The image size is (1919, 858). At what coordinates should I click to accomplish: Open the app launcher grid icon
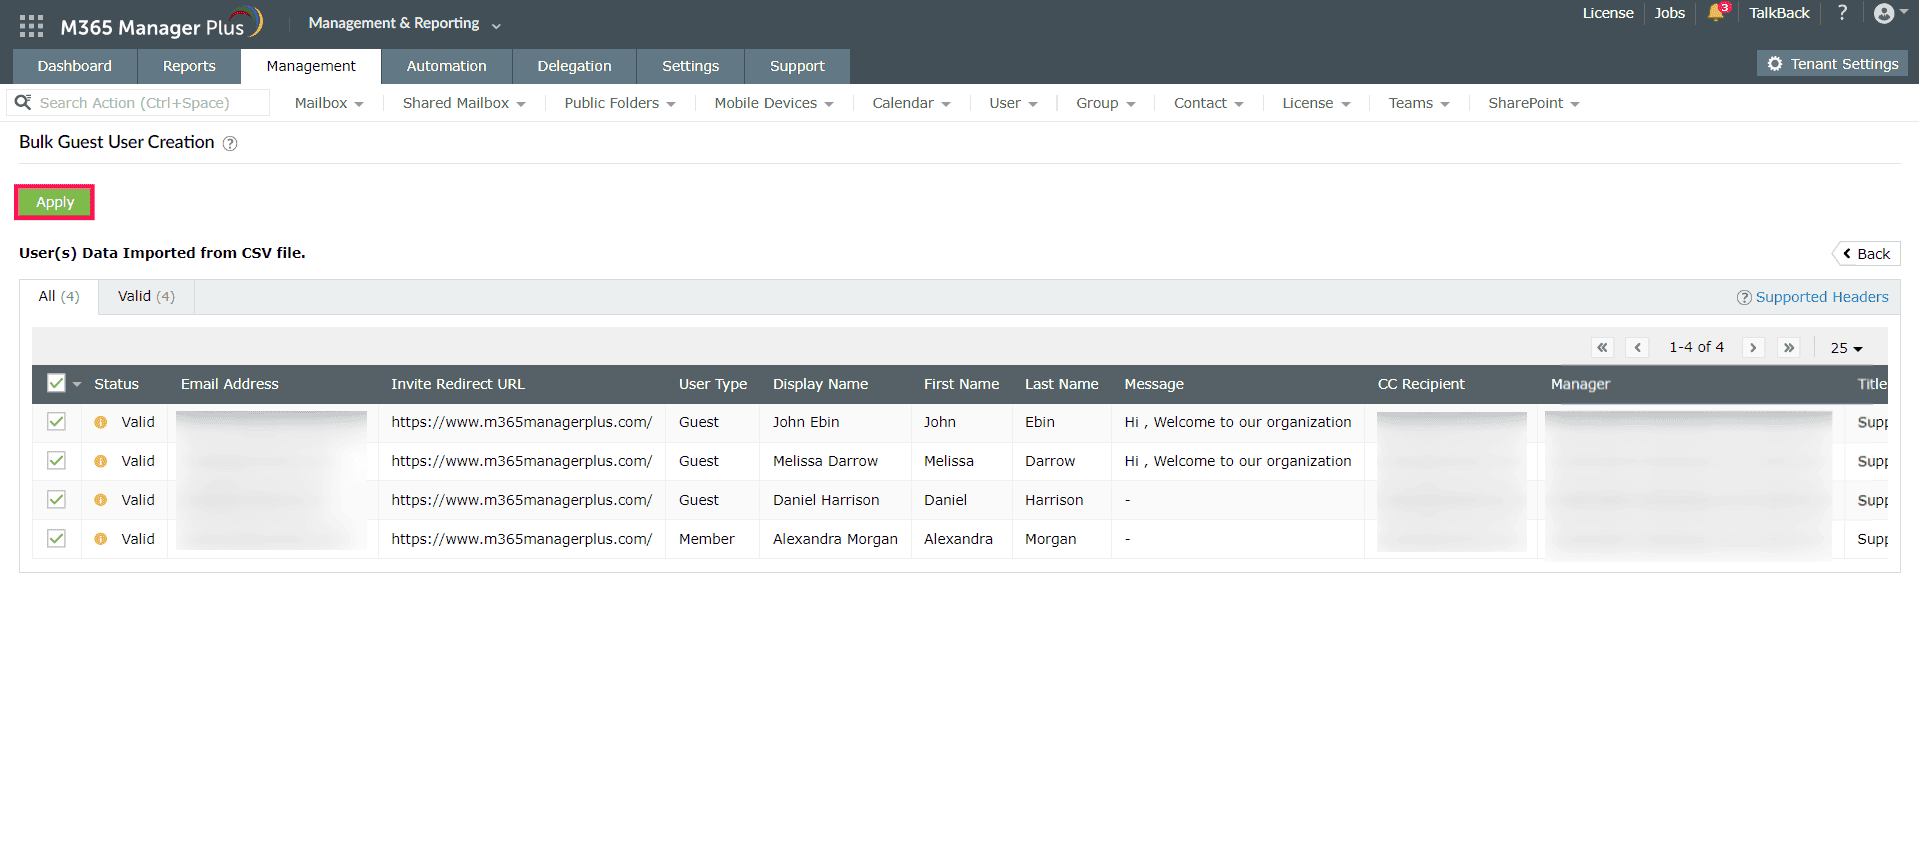(31, 26)
